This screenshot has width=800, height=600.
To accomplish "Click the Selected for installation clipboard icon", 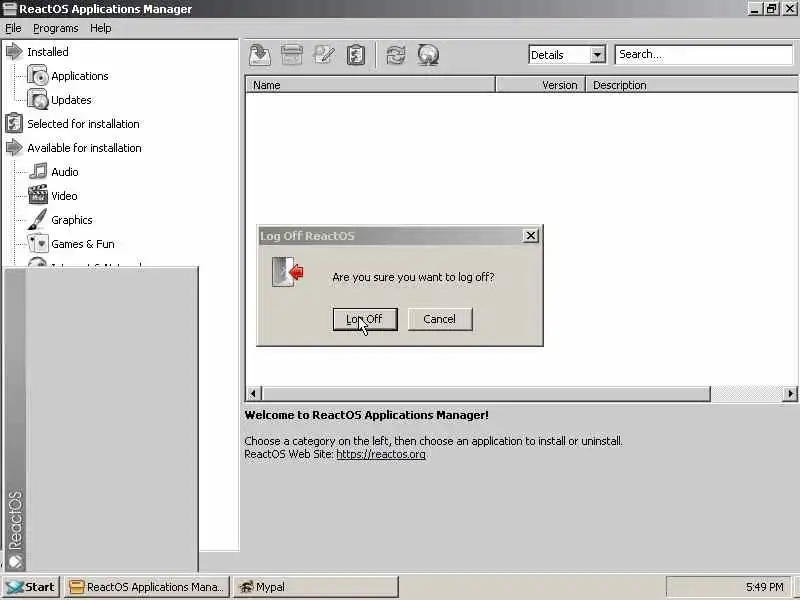I will click(14, 123).
